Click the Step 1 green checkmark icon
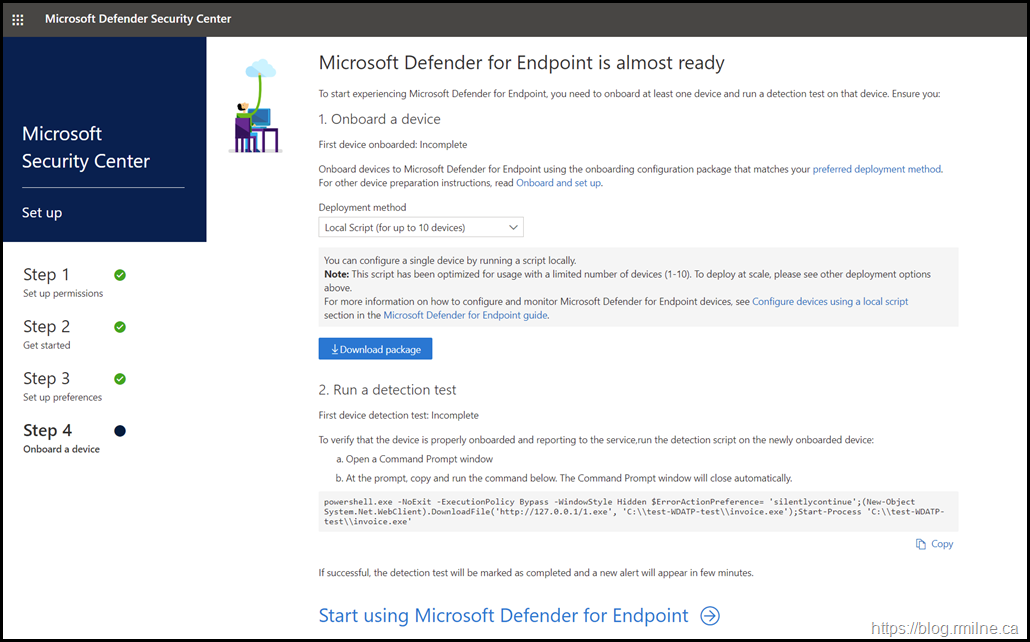This screenshot has height=642, width=1030. 120,275
